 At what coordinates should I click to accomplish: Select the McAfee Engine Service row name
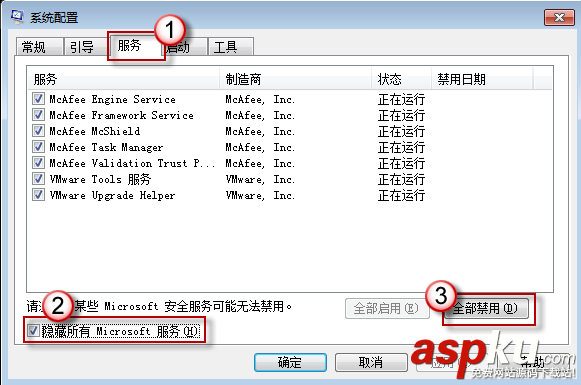(x=113, y=99)
